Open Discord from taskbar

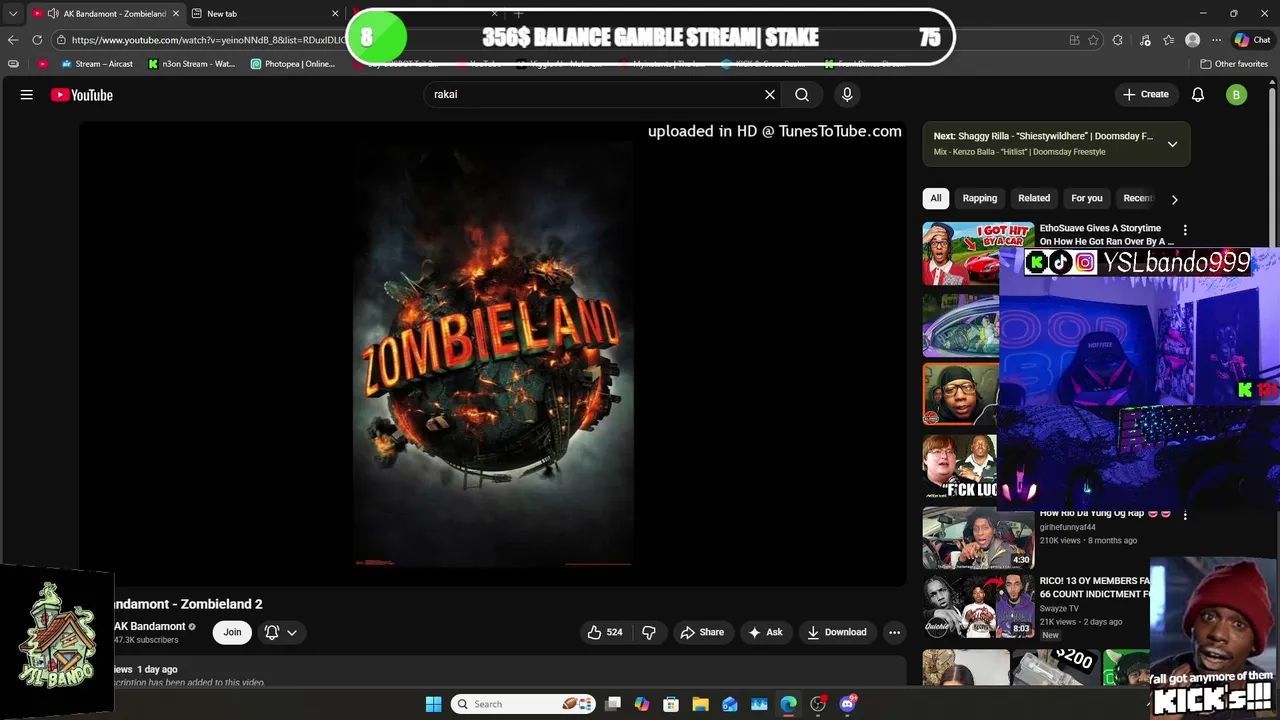point(848,704)
